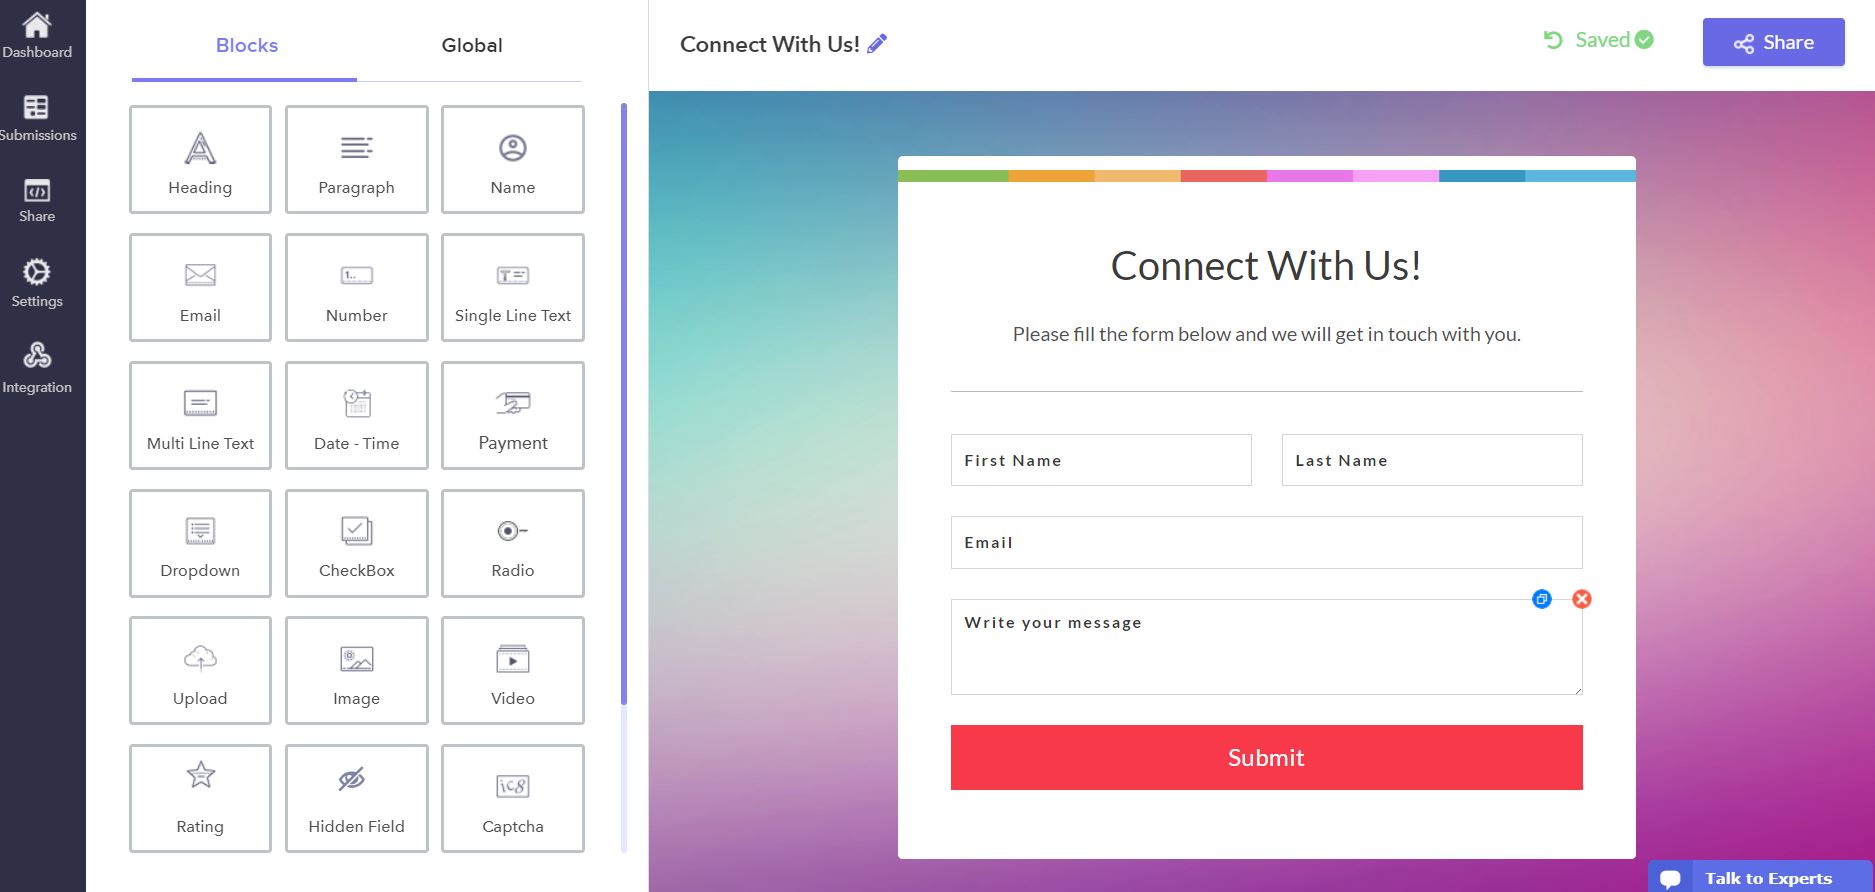Image resolution: width=1875 pixels, height=892 pixels.
Task: Switch to the Global tab
Action: point(472,46)
